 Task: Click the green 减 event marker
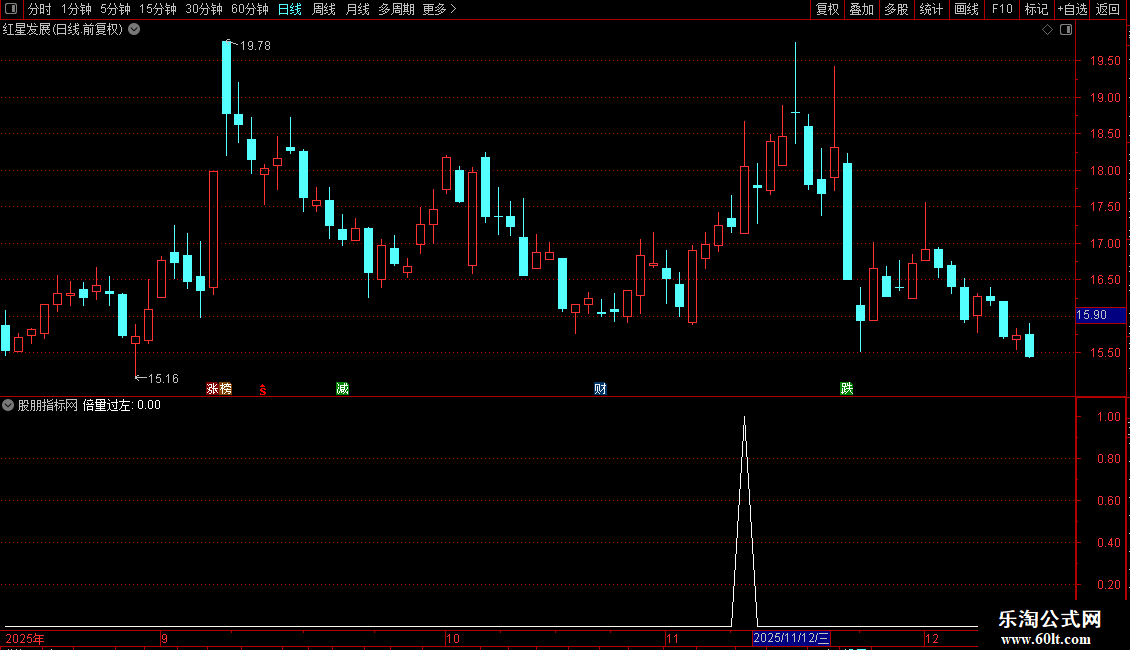(x=342, y=389)
